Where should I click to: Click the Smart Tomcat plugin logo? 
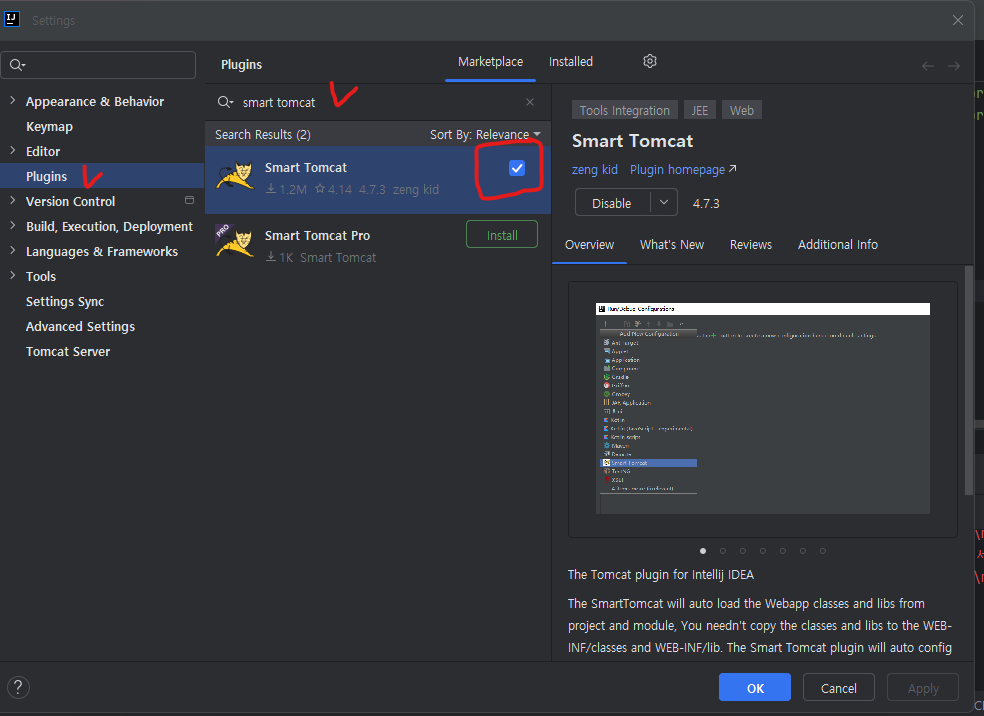click(x=234, y=176)
